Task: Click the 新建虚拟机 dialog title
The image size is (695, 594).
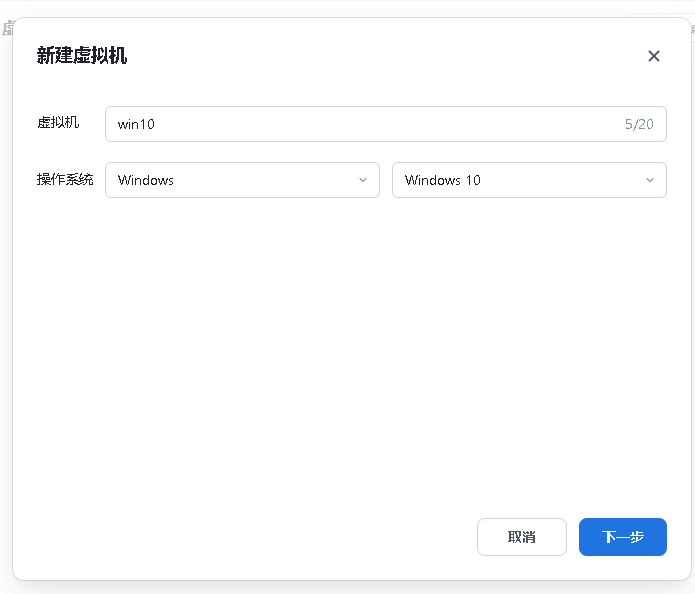Action: [82, 56]
